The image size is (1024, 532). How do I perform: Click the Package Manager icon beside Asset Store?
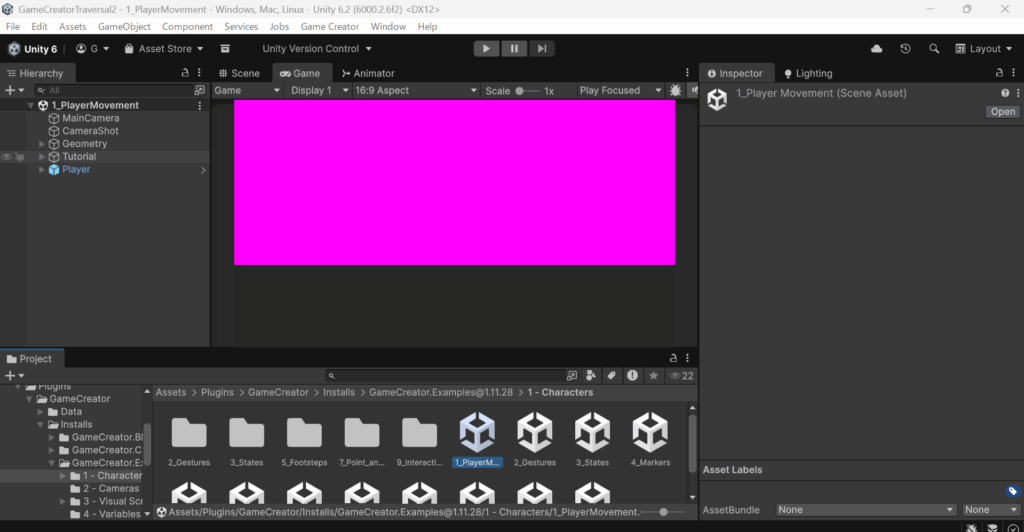(x=226, y=48)
